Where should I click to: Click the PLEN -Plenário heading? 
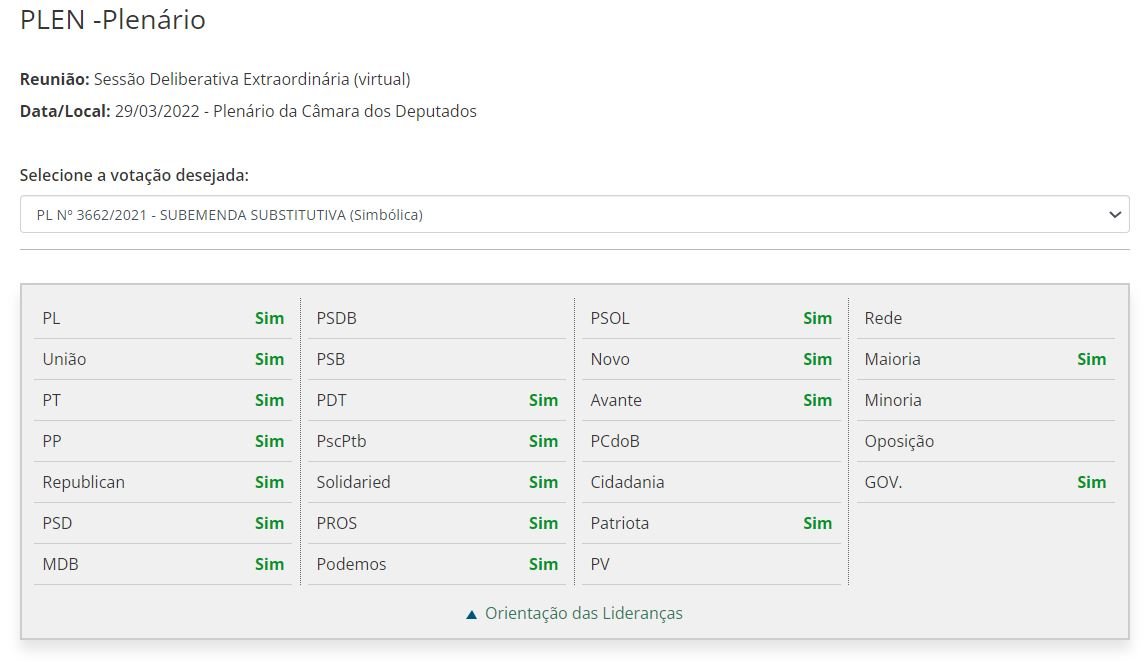[x=113, y=20]
